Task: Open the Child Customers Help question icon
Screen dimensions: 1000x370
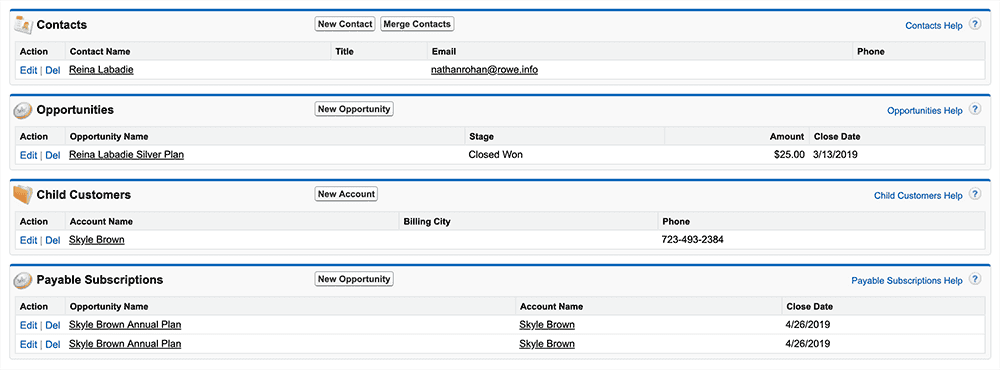Action: pos(974,194)
